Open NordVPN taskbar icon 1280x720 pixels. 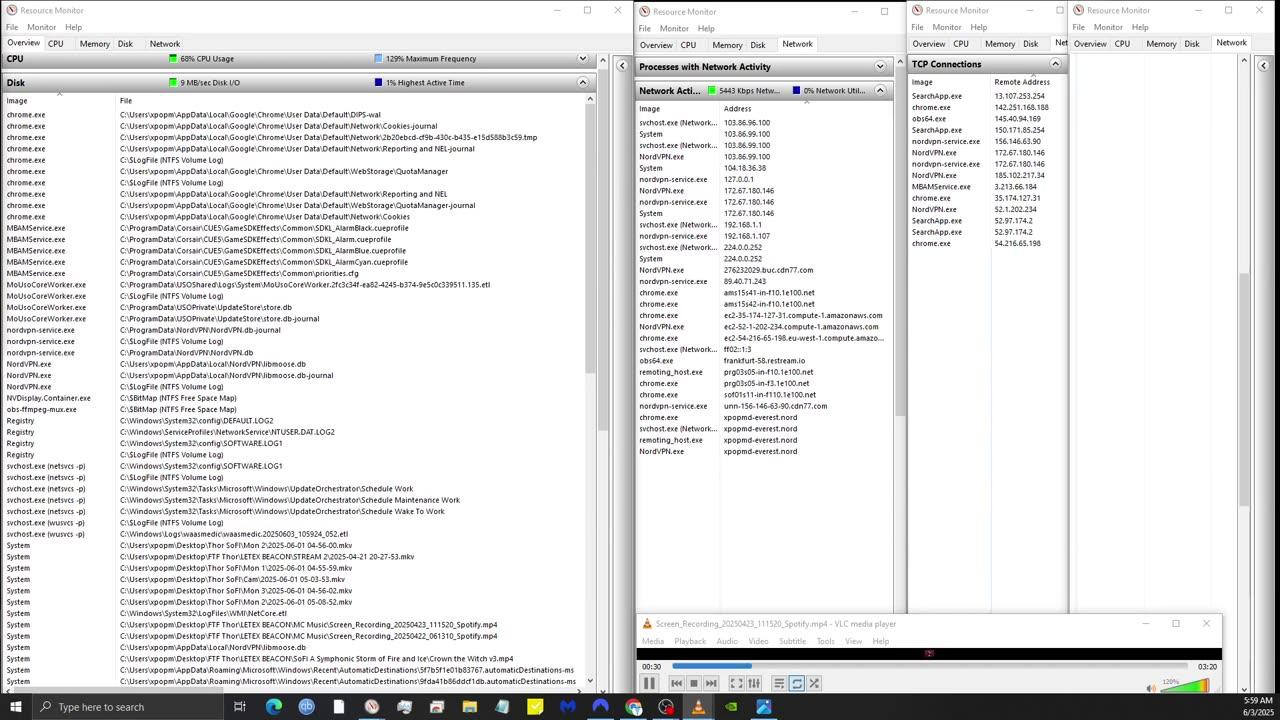click(600, 707)
